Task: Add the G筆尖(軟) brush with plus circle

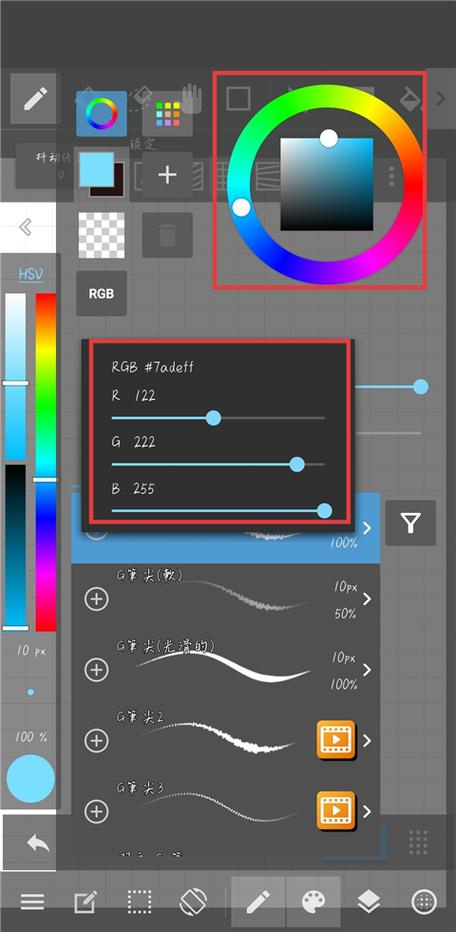Action: (x=96, y=599)
